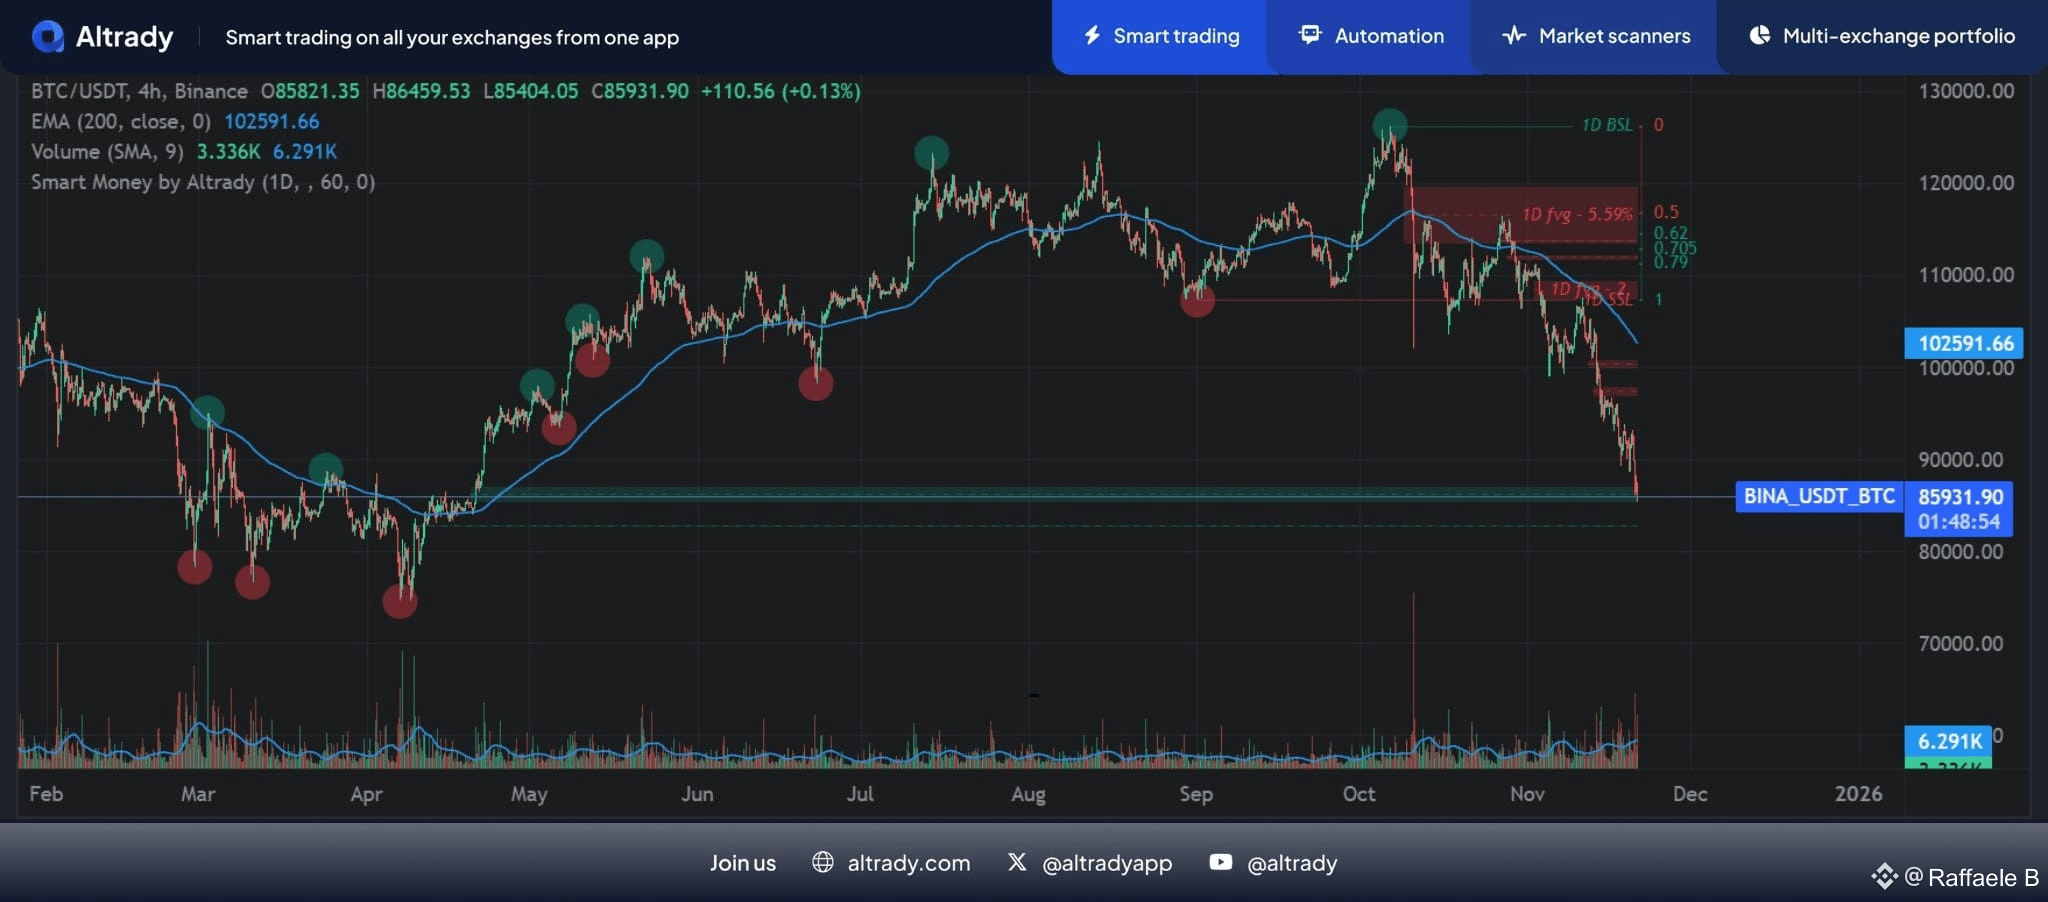The width and height of the screenshot is (2048, 902).
Task: Click the 85931.90 current price label on the axis
Action: 1959,497
